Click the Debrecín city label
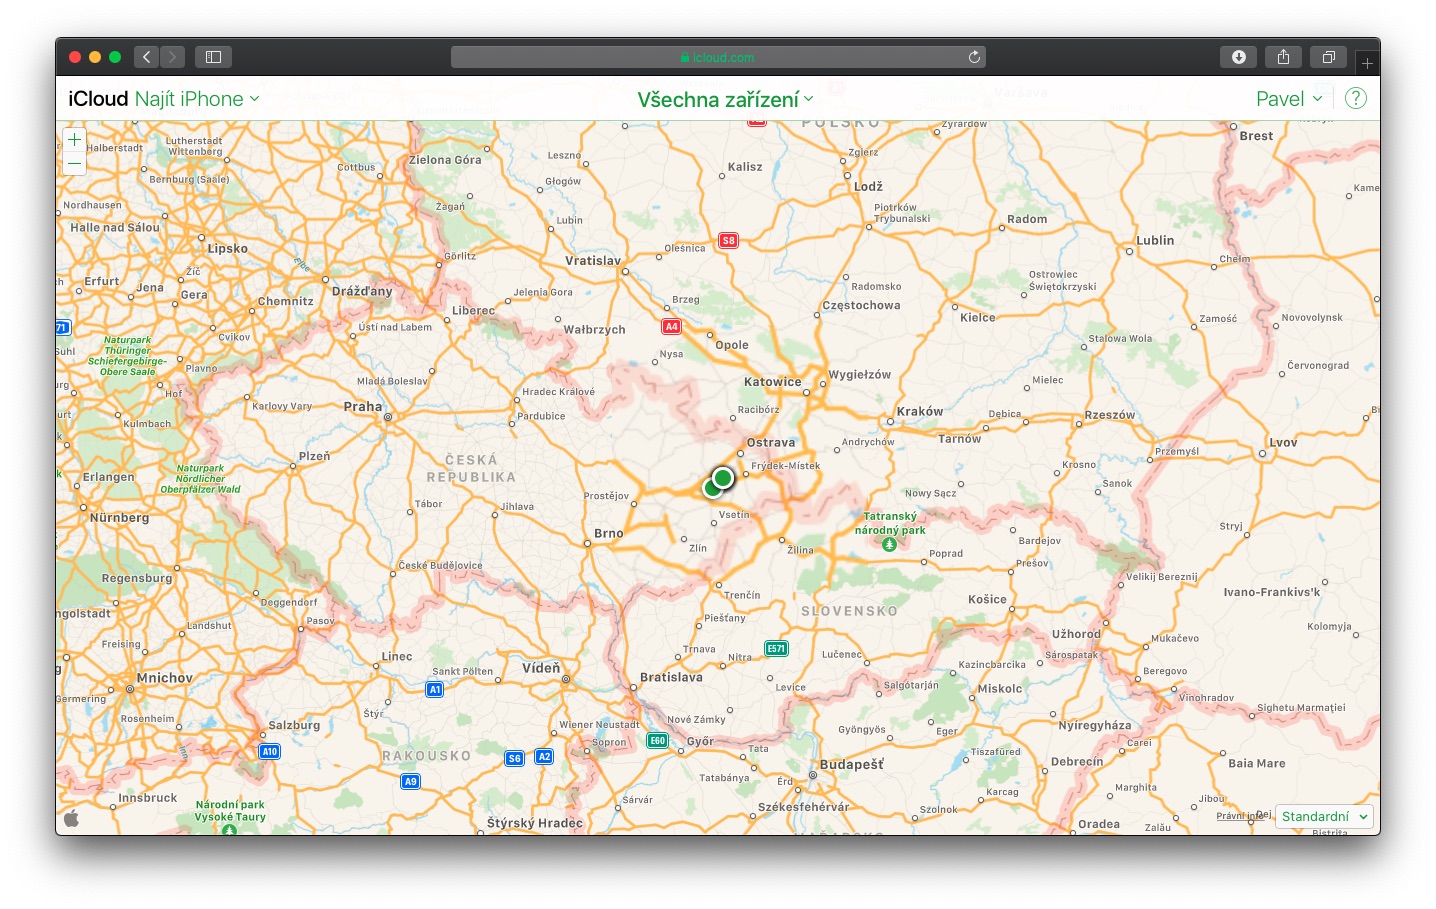This screenshot has height=909, width=1436. (1077, 761)
